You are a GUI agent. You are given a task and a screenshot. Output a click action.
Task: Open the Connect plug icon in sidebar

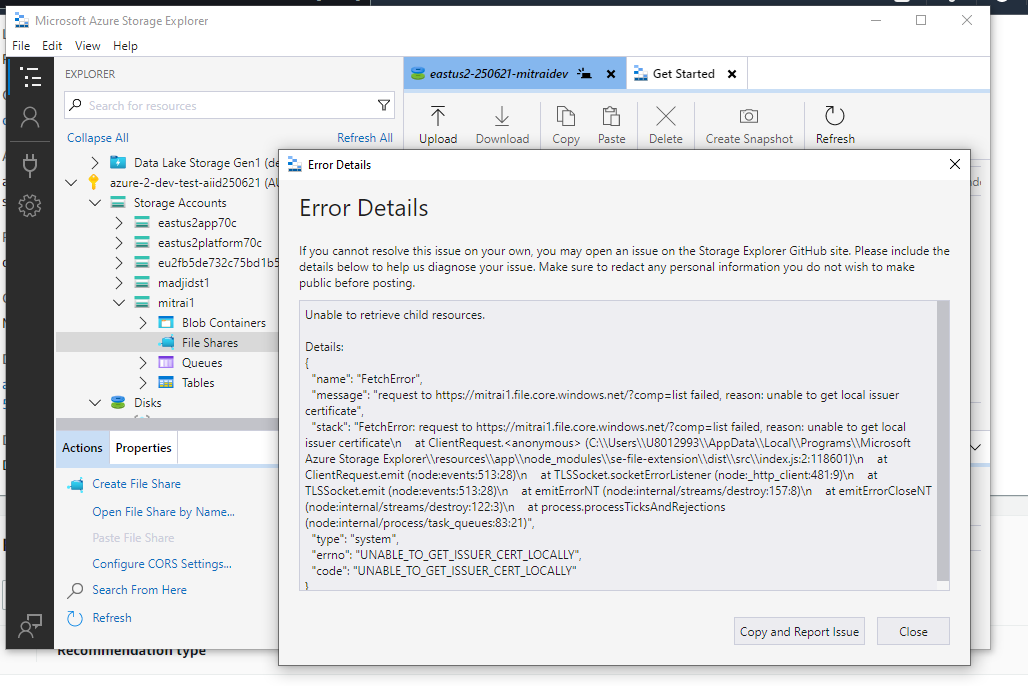tap(30, 165)
